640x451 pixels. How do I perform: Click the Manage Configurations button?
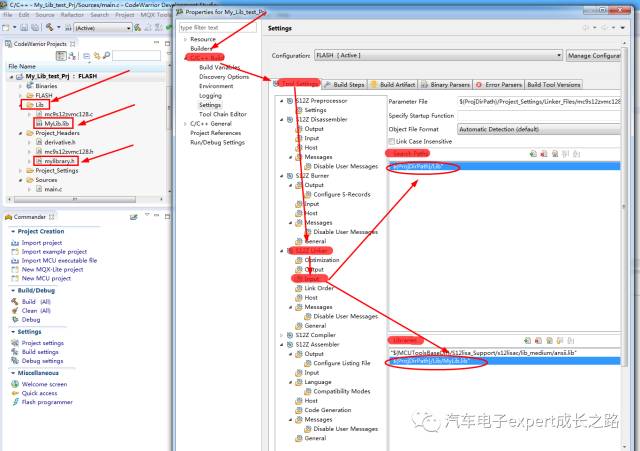(x=594, y=55)
